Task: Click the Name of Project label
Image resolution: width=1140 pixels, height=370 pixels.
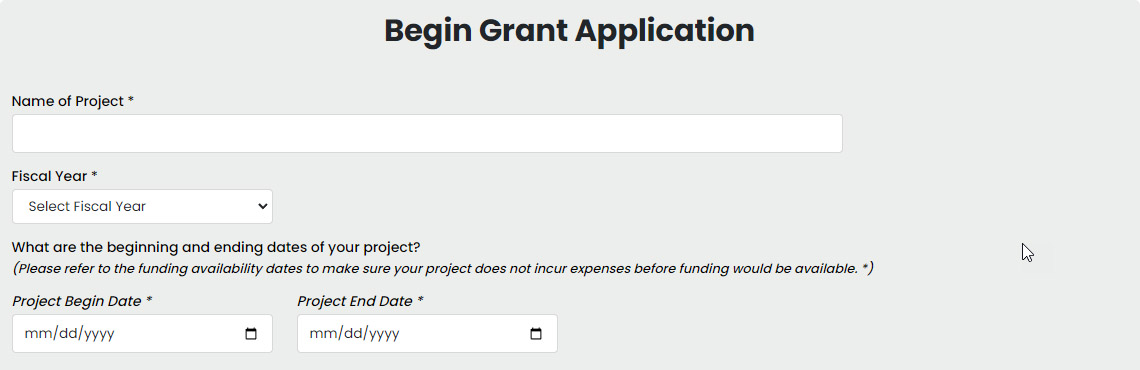Action: pos(73,102)
